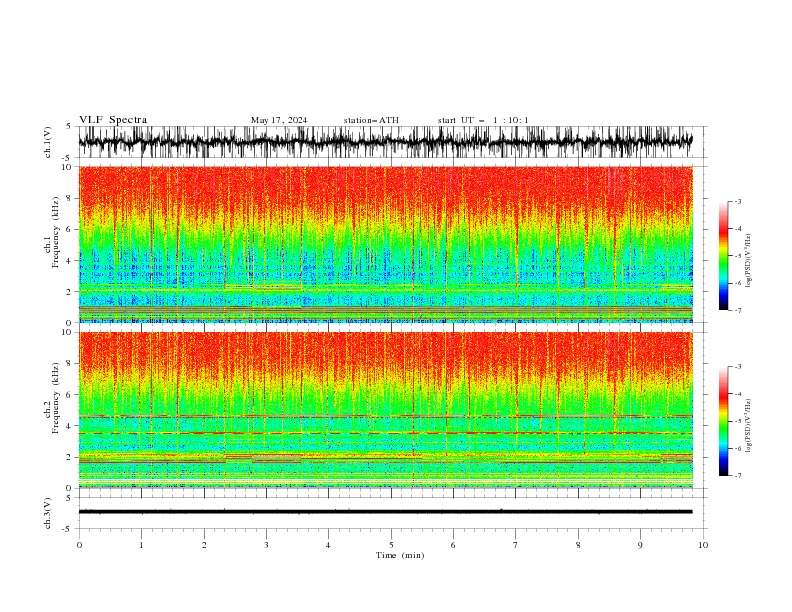Viewport: 792px width, 612px height.
Task: Click the ch.2 color scale bar
Action: (723, 421)
